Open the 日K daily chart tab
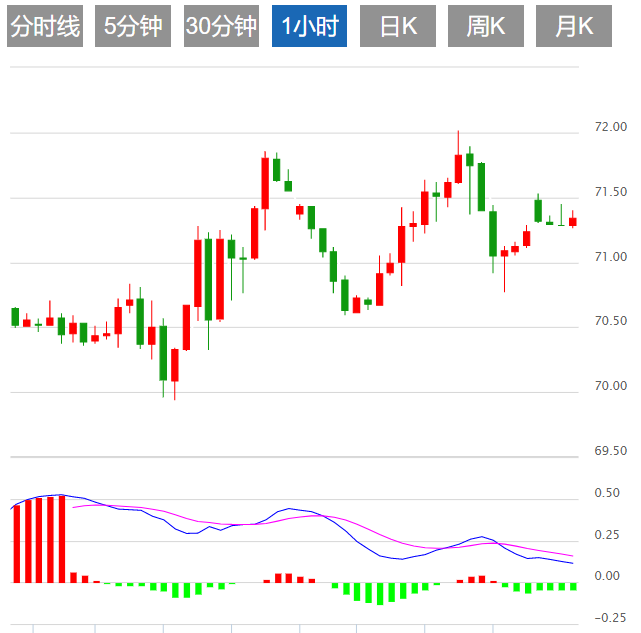Image resolution: width=641 pixels, height=633 pixels. tap(398, 26)
